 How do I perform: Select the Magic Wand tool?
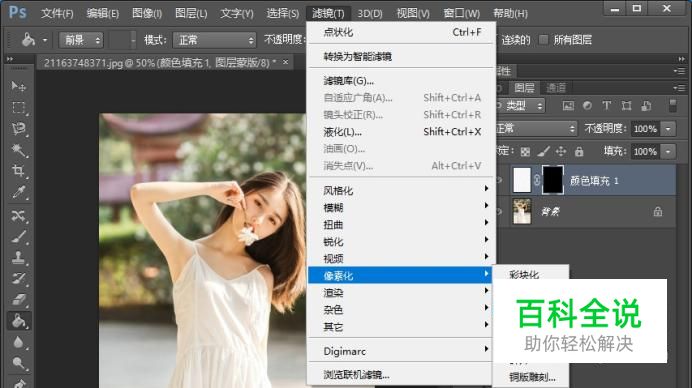click(19, 151)
